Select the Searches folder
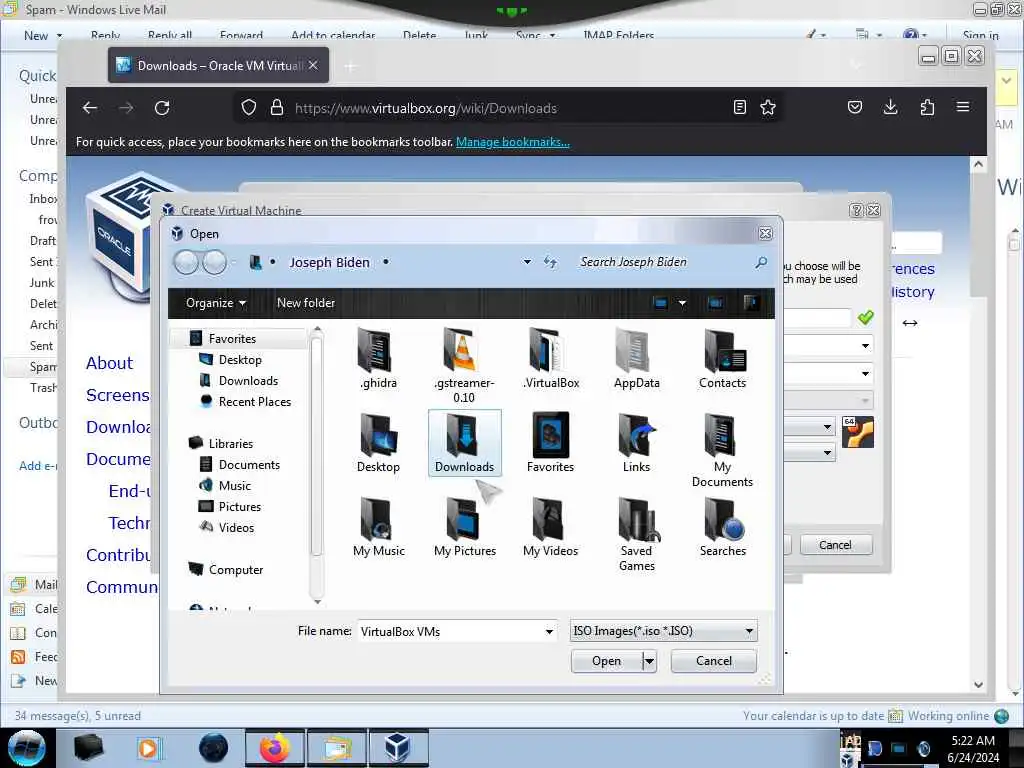 (722, 526)
